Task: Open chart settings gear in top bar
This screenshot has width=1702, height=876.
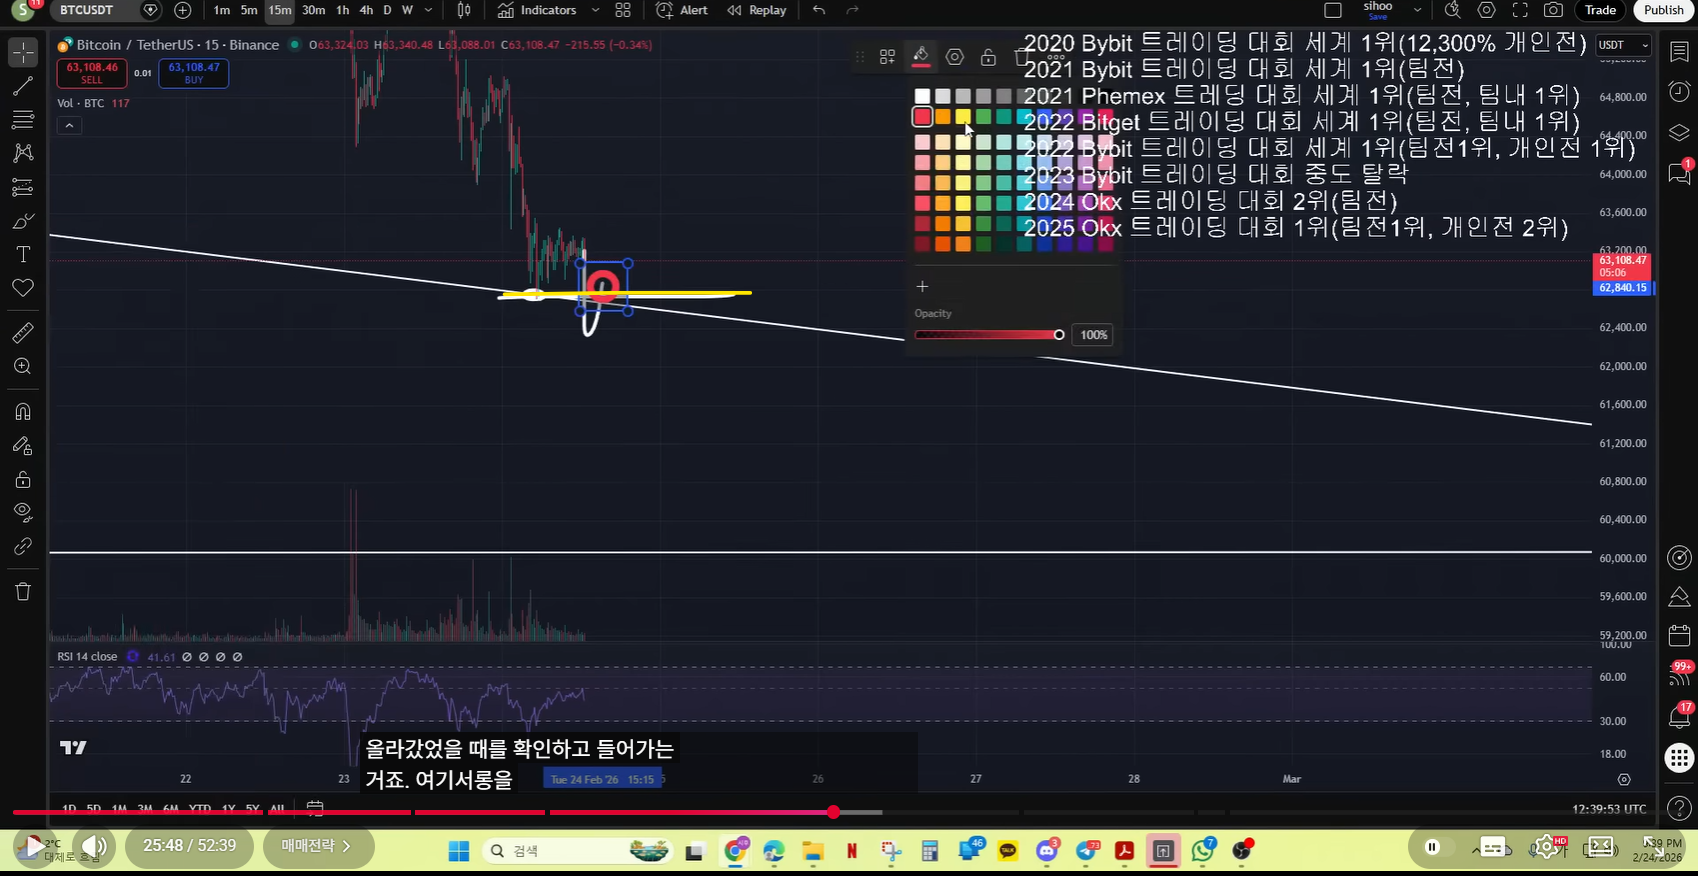Action: 1487,10
